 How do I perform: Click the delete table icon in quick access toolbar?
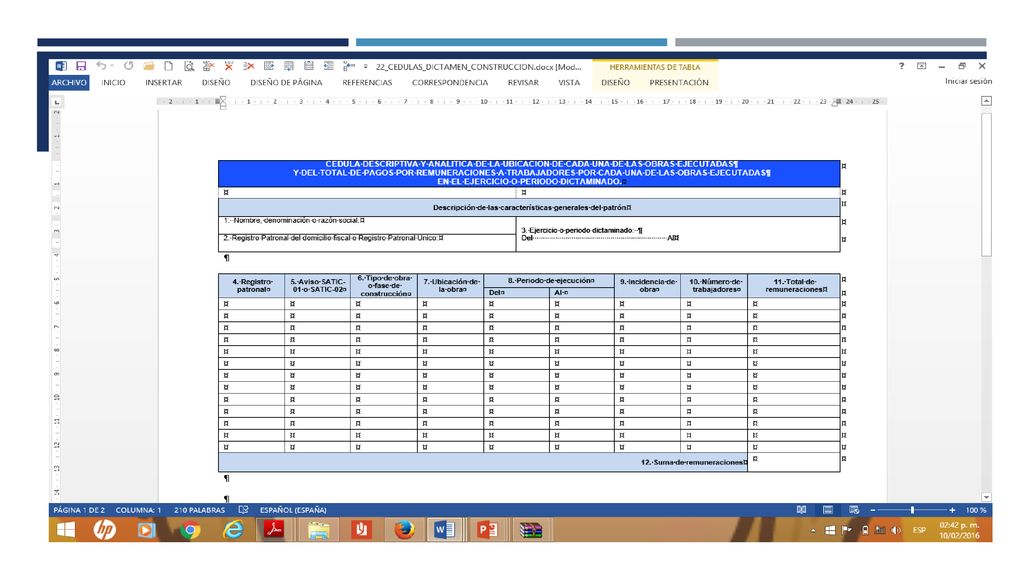tap(208, 66)
